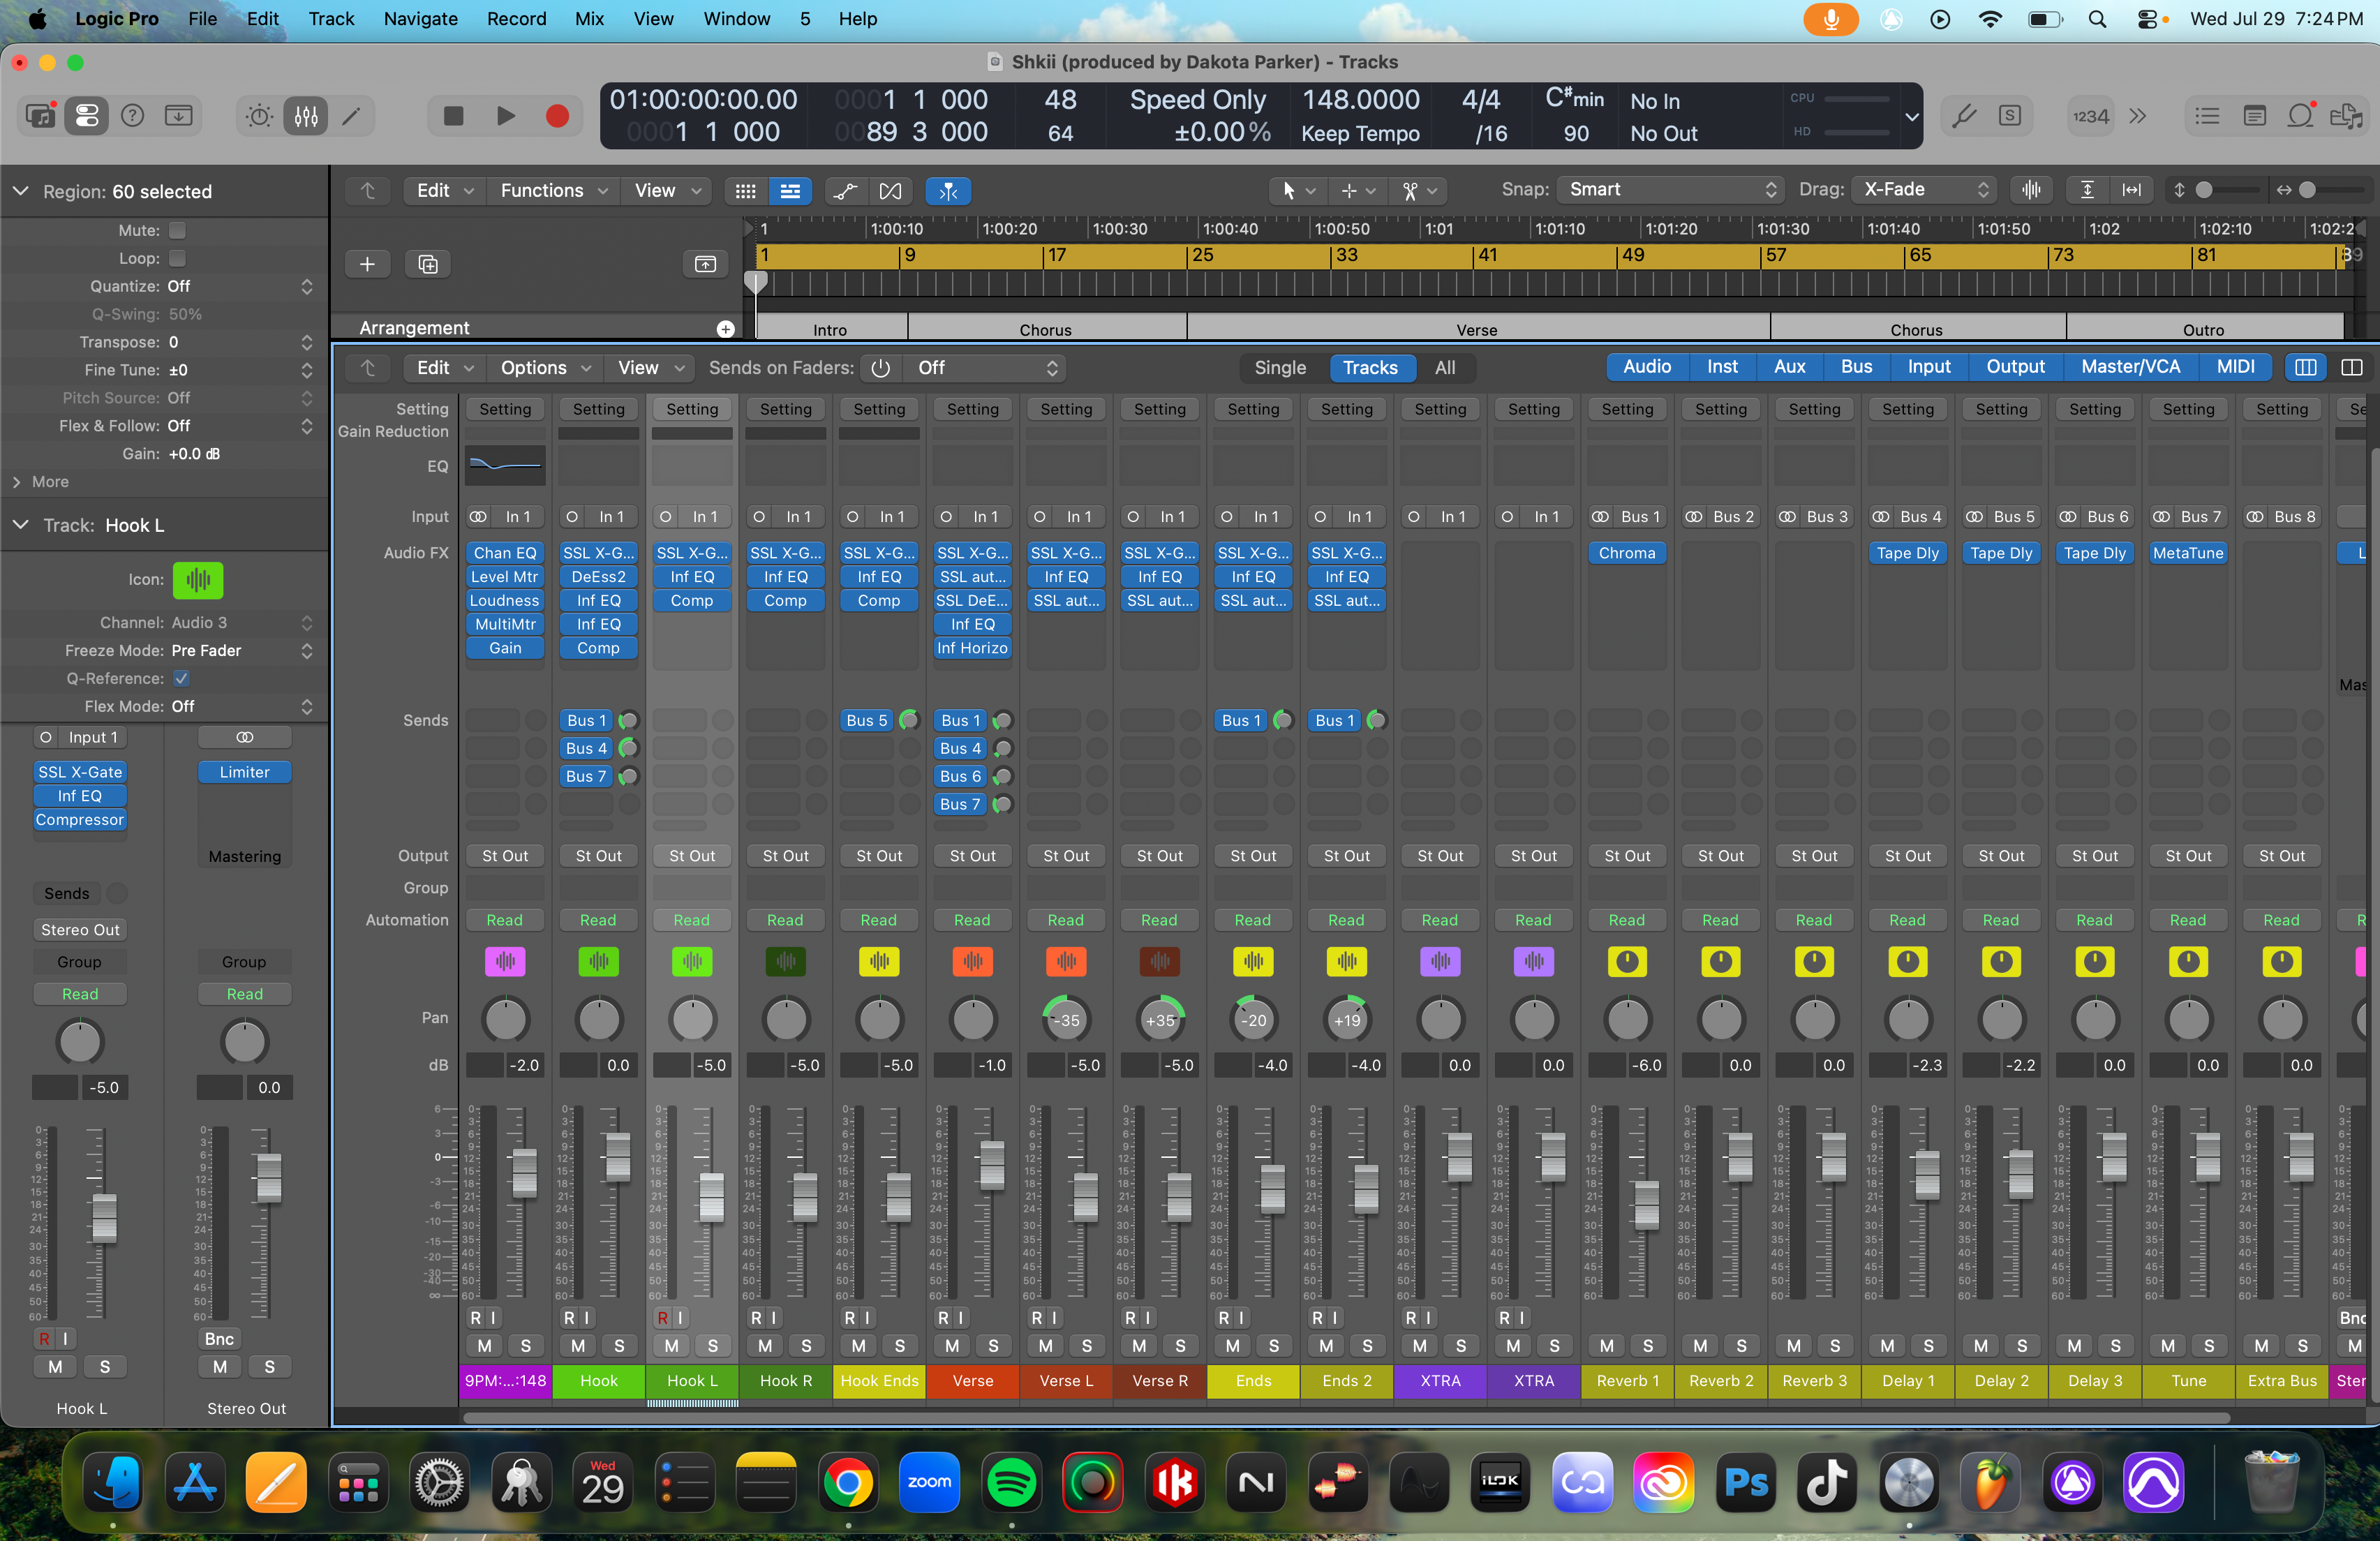Solo the Verse channel strip
Image resolution: width=2380 pixels, height=1541 pixels.
click(993, 1346)
